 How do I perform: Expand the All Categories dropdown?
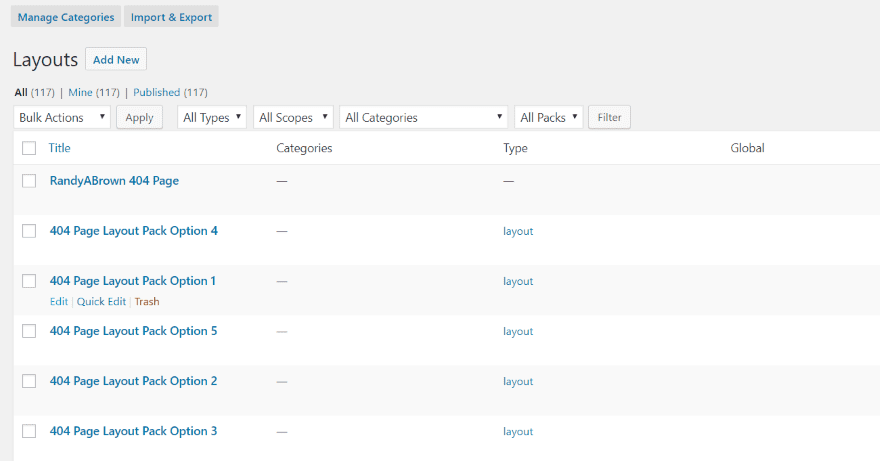tap(423, 117)
